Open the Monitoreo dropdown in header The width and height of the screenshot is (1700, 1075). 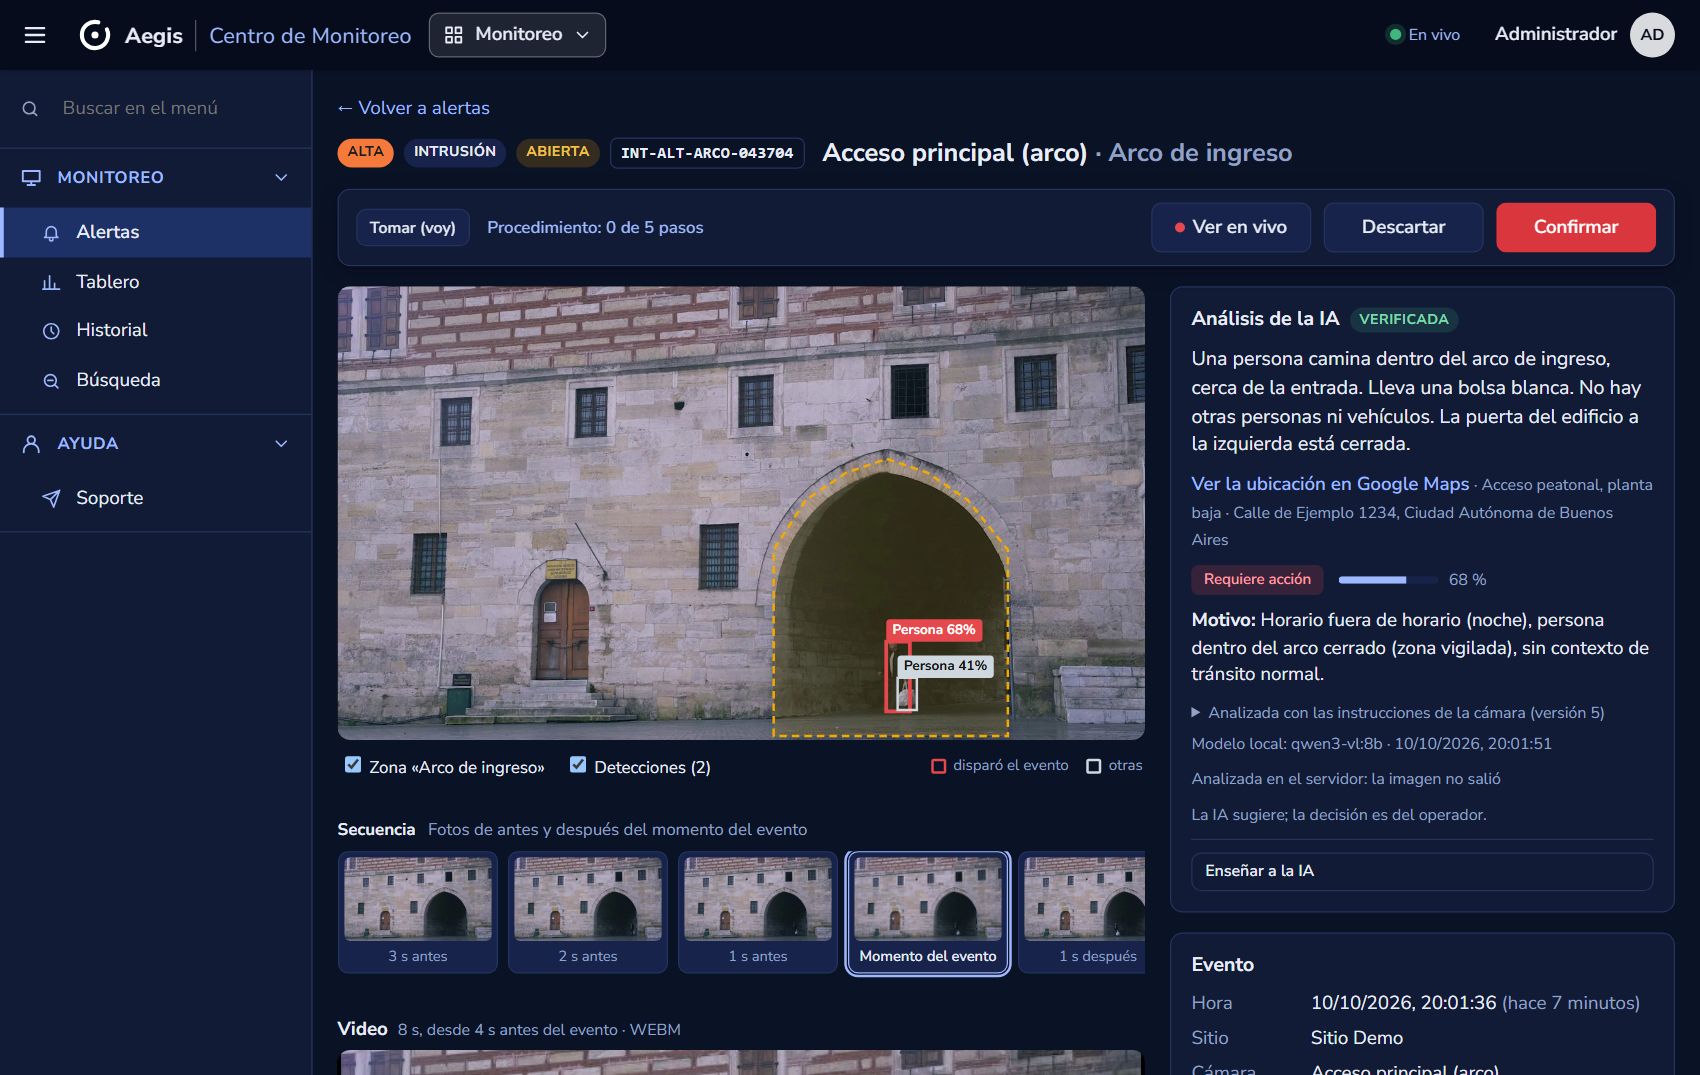point(517,35)
